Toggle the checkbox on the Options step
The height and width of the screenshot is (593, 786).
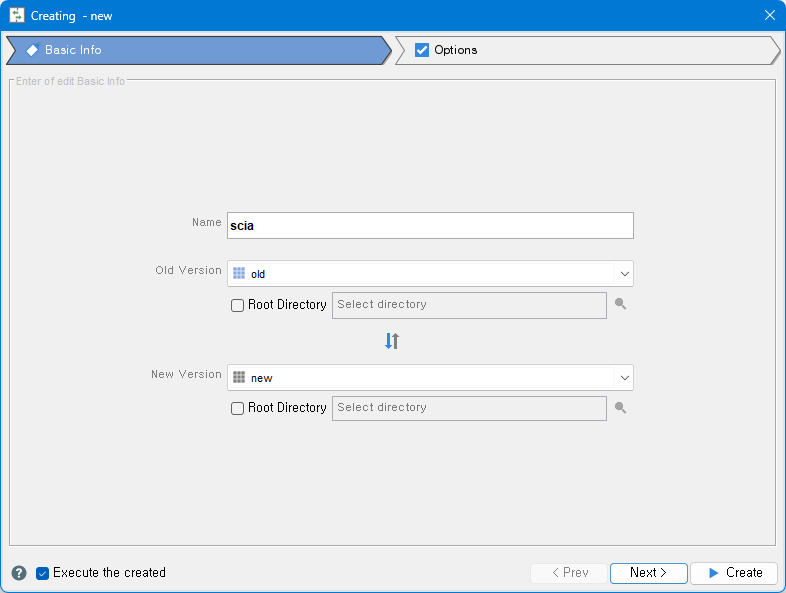(422, 50)
